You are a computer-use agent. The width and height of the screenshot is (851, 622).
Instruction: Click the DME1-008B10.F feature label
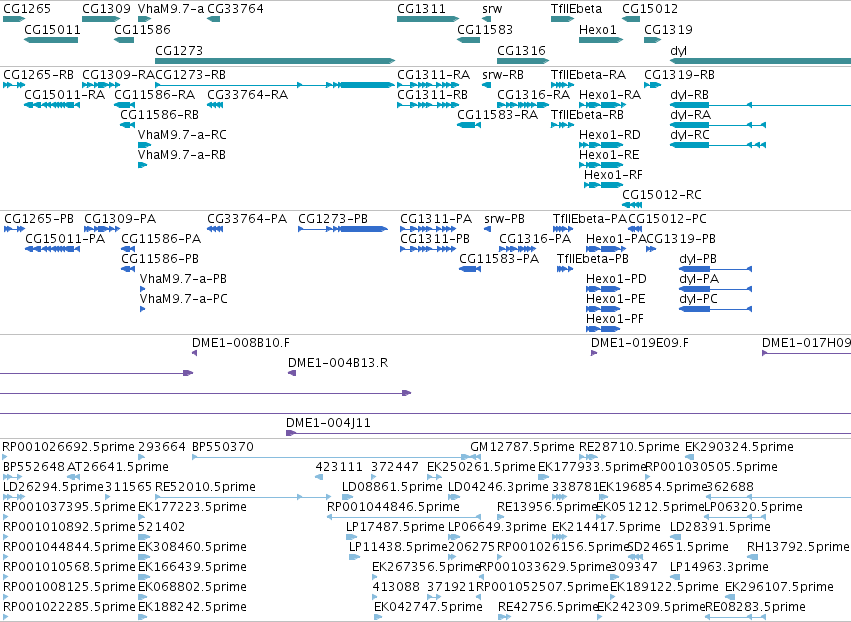pyautogui.click(x=241, y=342)
